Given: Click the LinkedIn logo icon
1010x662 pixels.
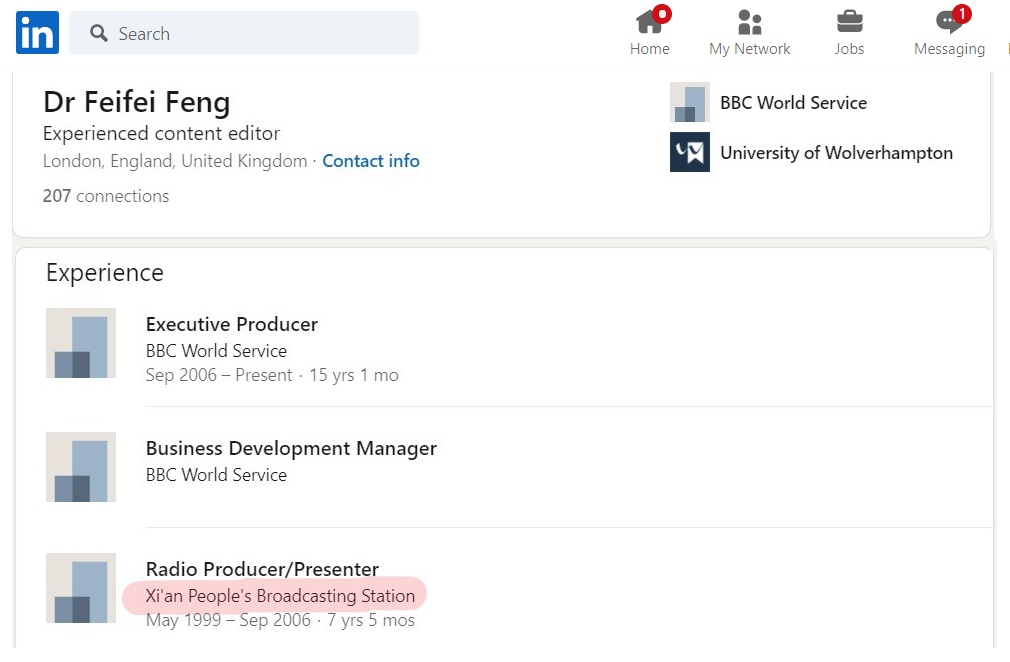Looking at the screenshot, I should pyautogui.click(x=37, y=32).
